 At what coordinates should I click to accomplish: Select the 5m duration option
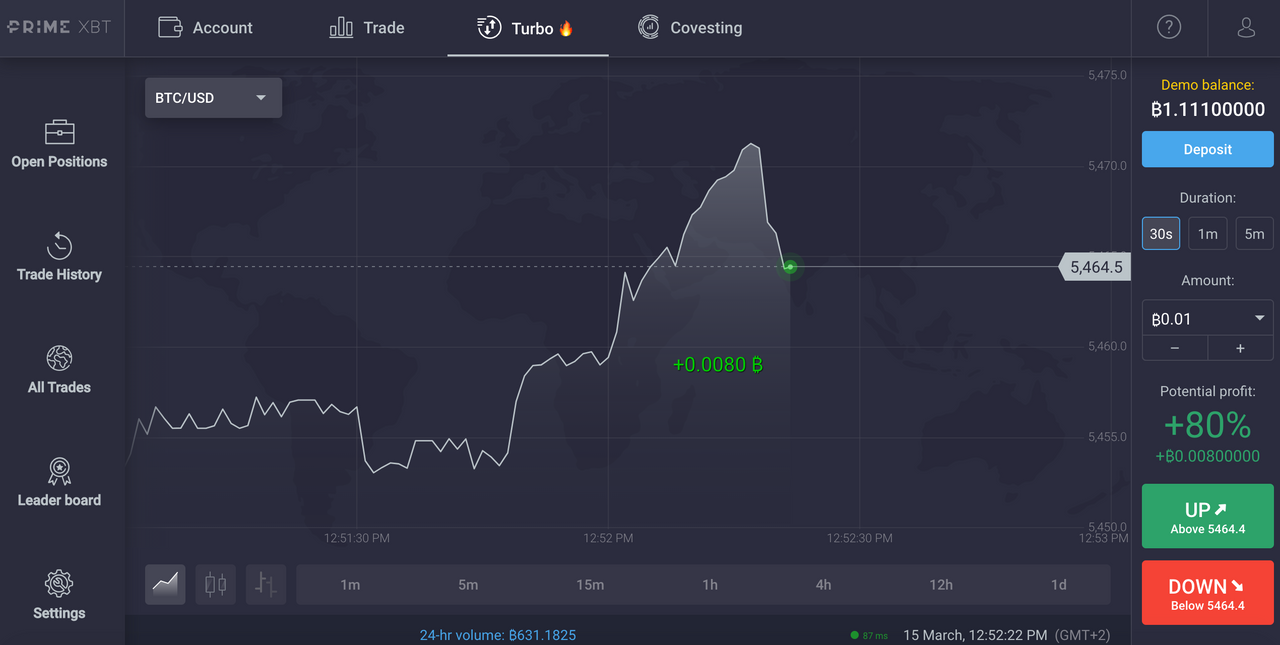coord(1254,234)
